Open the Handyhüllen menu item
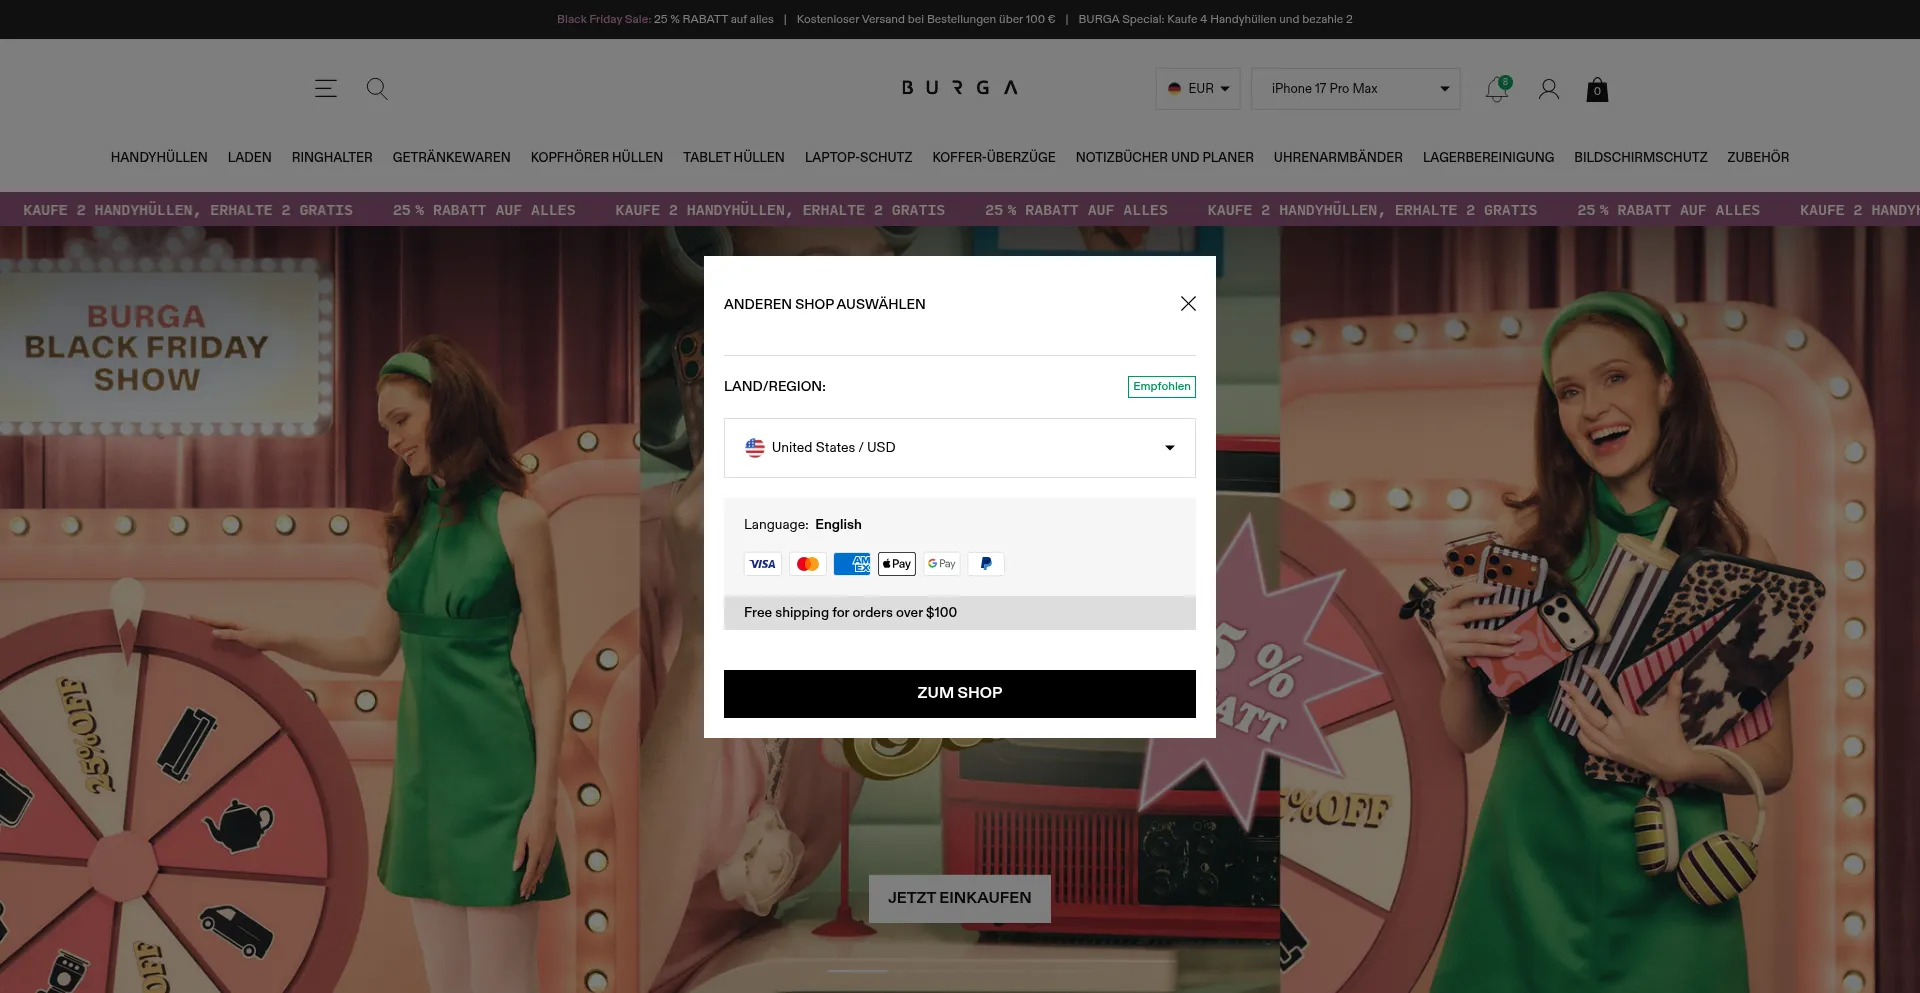This screenshot has width=1920, height=993. pos(159,158)
